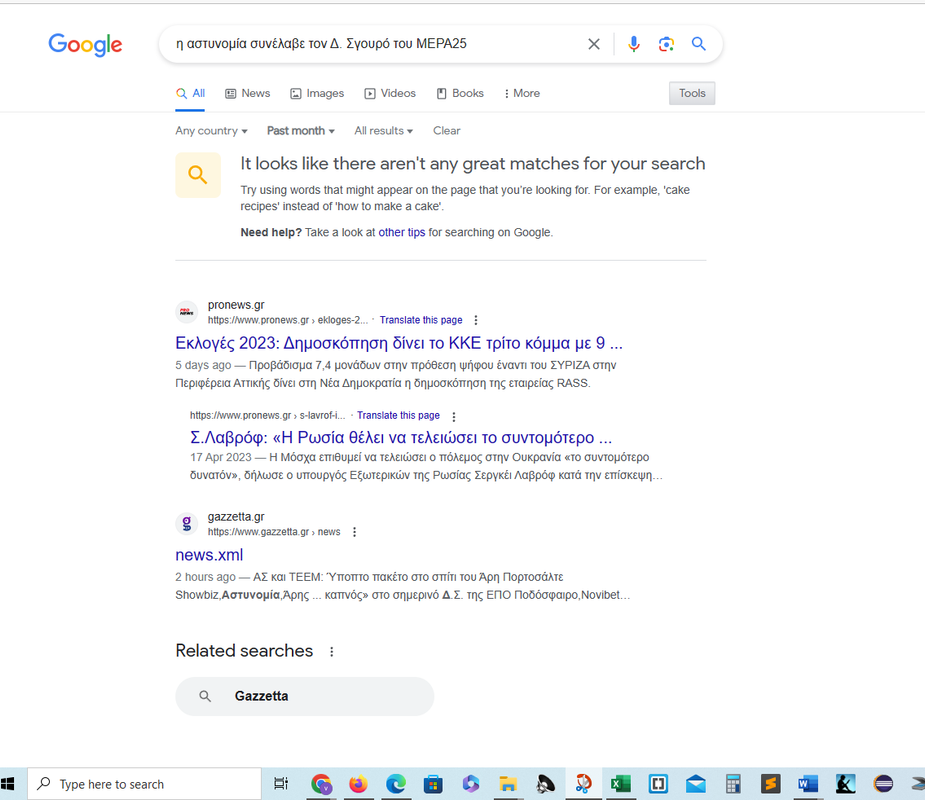Select the Gazzetta related search chip
925x800 pixels.
click(304, 696)
